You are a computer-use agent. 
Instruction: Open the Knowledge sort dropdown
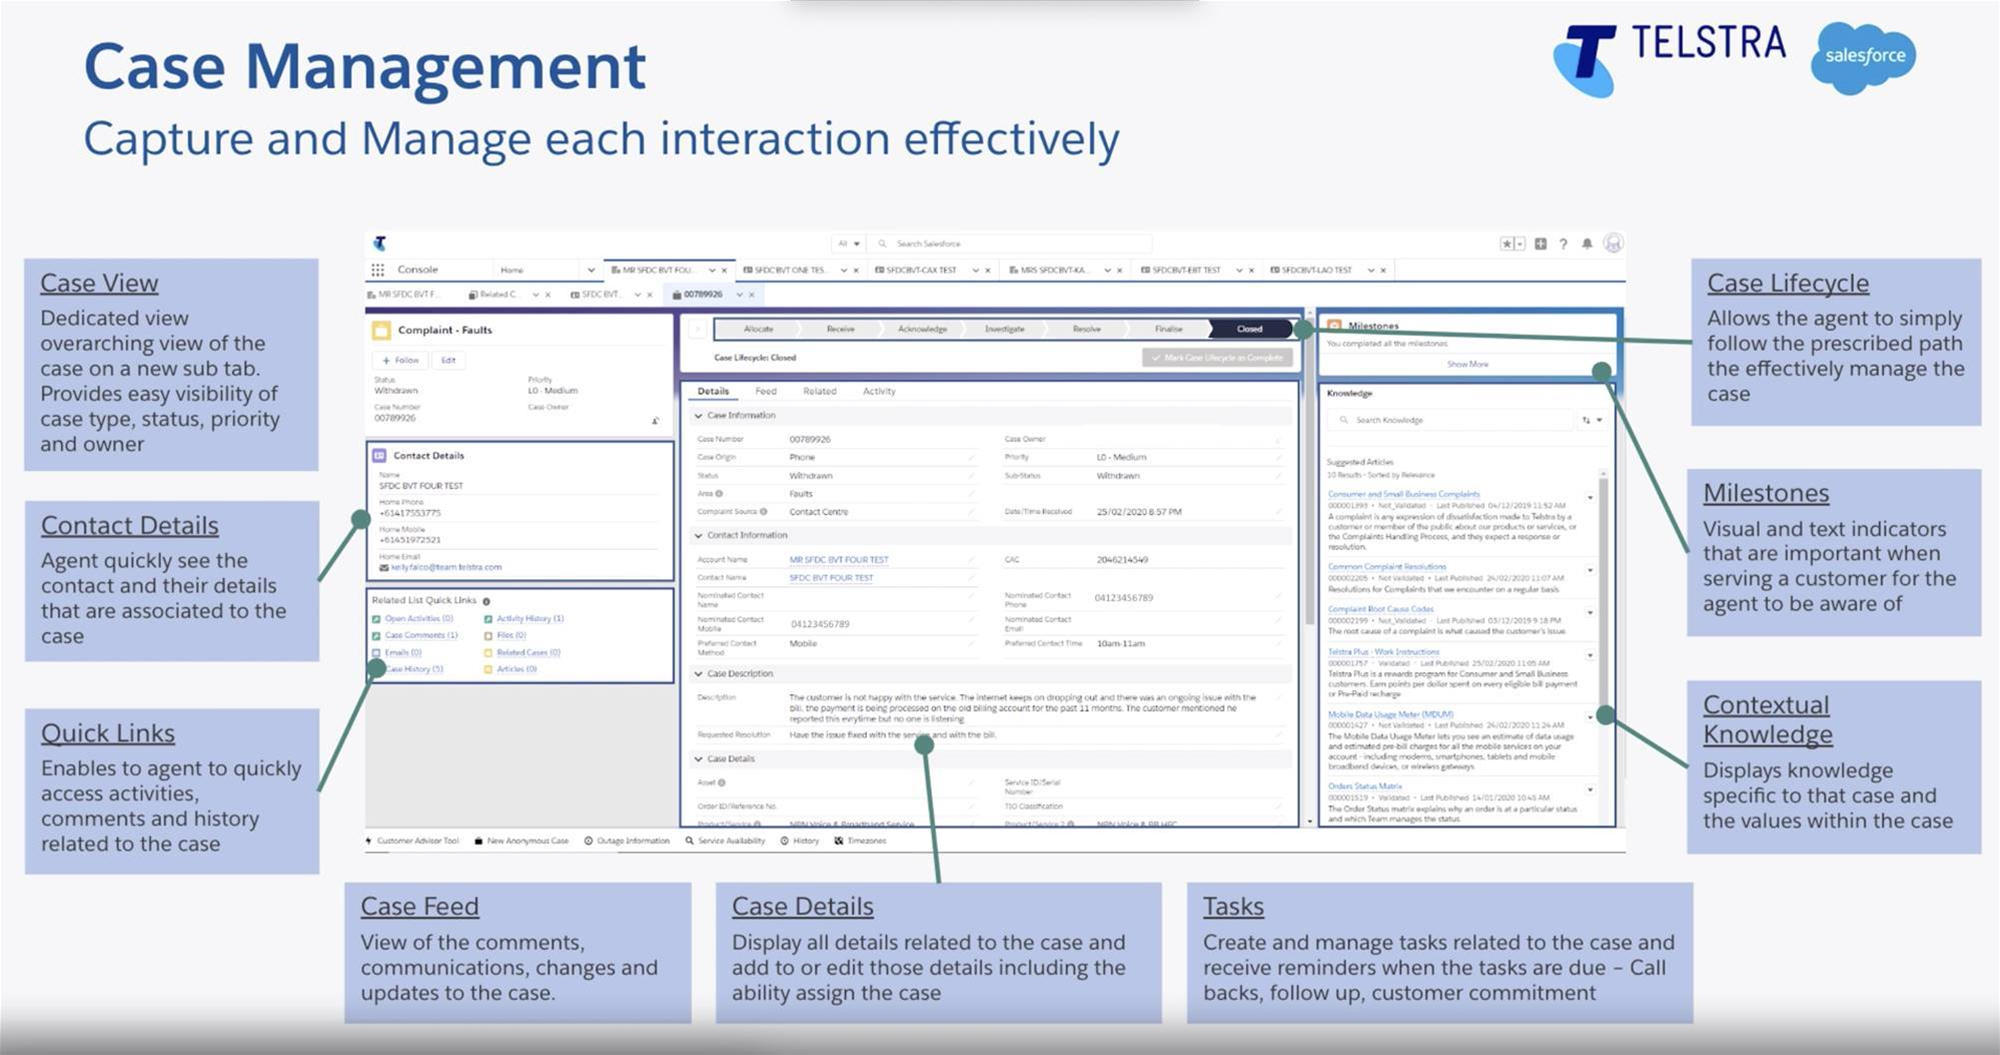point(1592,420)
